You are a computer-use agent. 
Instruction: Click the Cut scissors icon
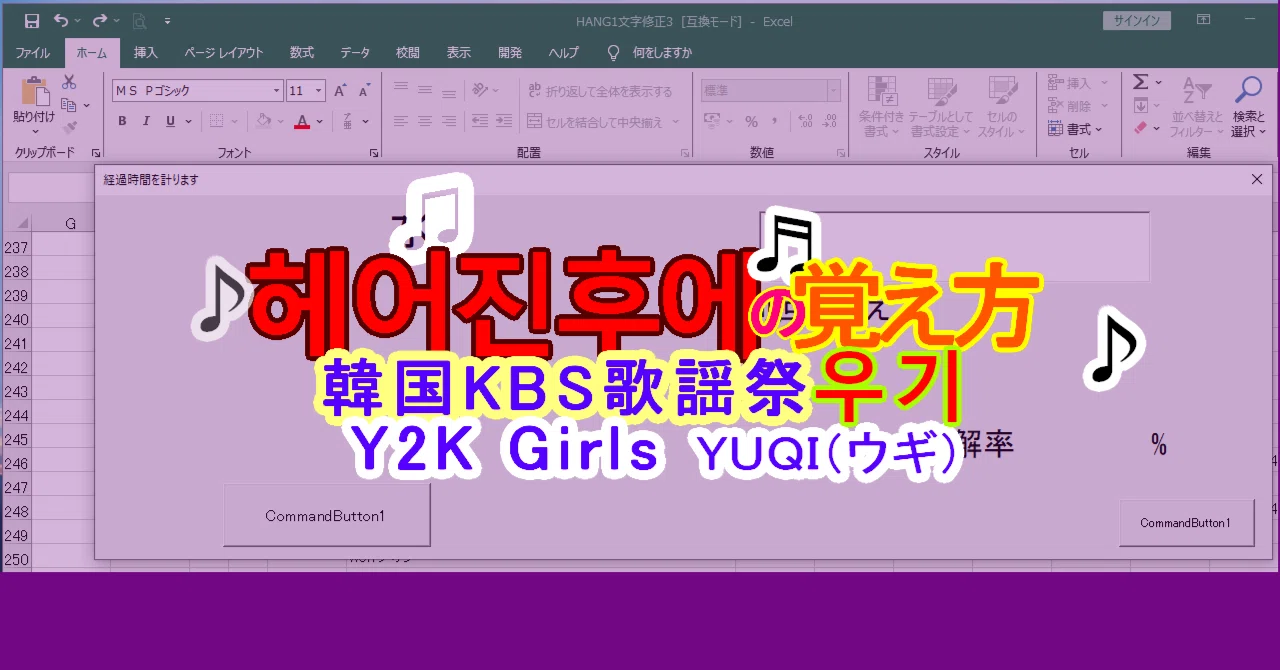(x=69, y=83)
